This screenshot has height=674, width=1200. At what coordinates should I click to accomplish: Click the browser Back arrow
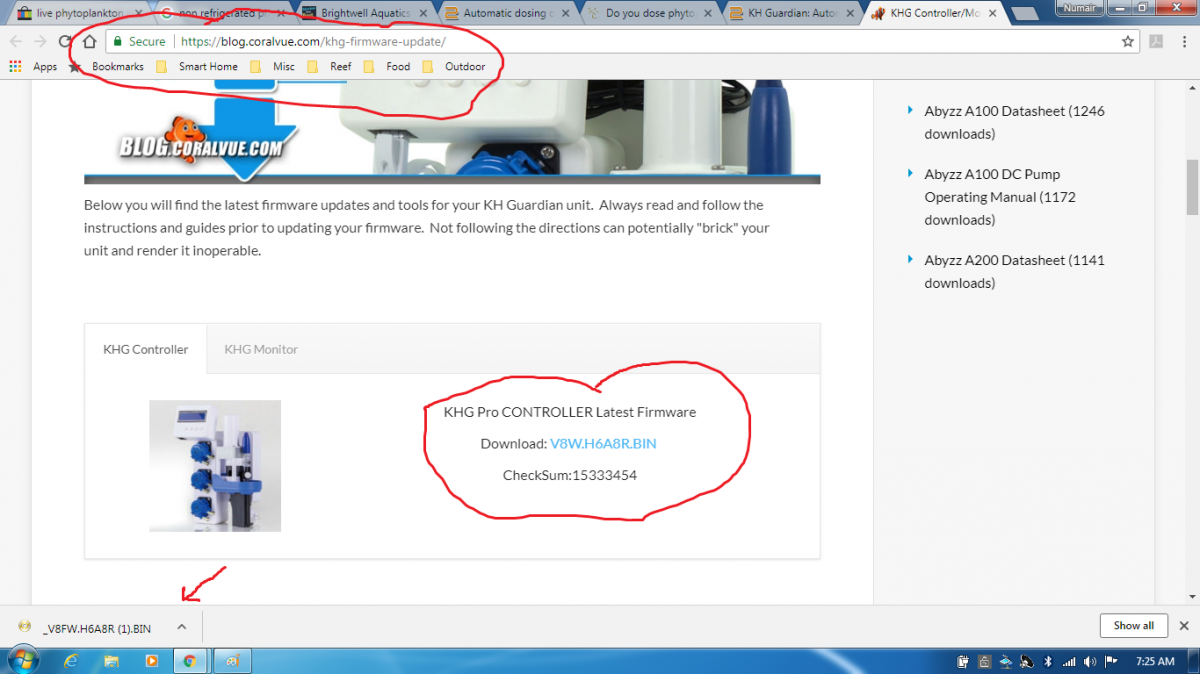(x=15, y=42)
